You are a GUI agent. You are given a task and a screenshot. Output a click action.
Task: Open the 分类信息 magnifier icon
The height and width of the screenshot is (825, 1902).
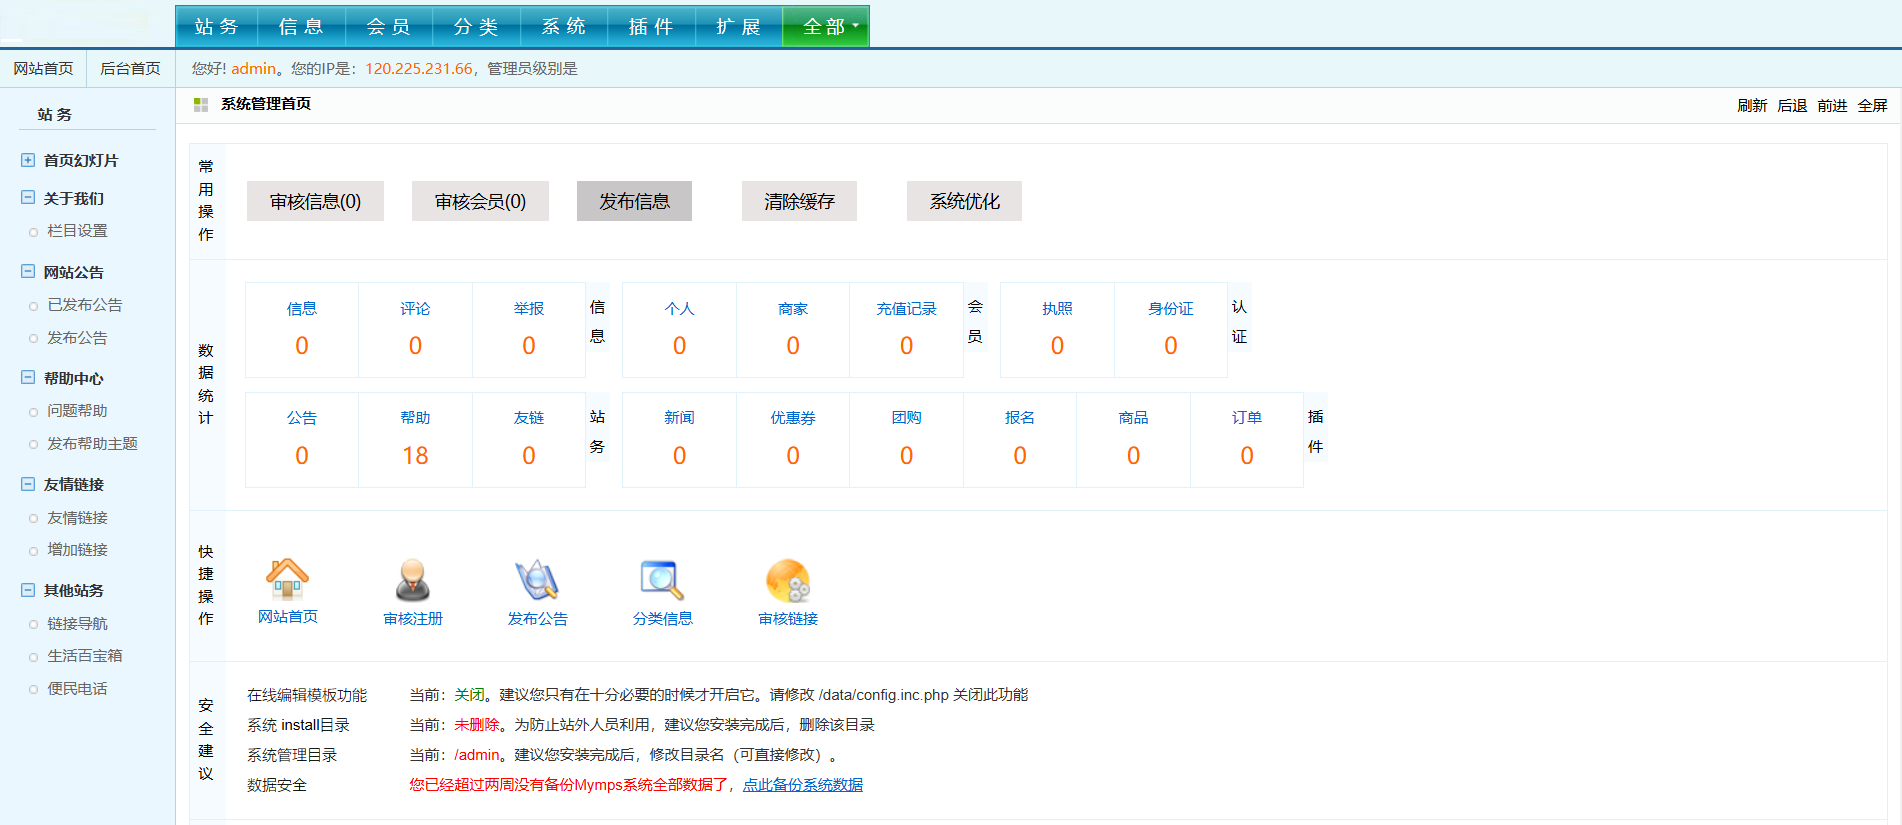662,580
